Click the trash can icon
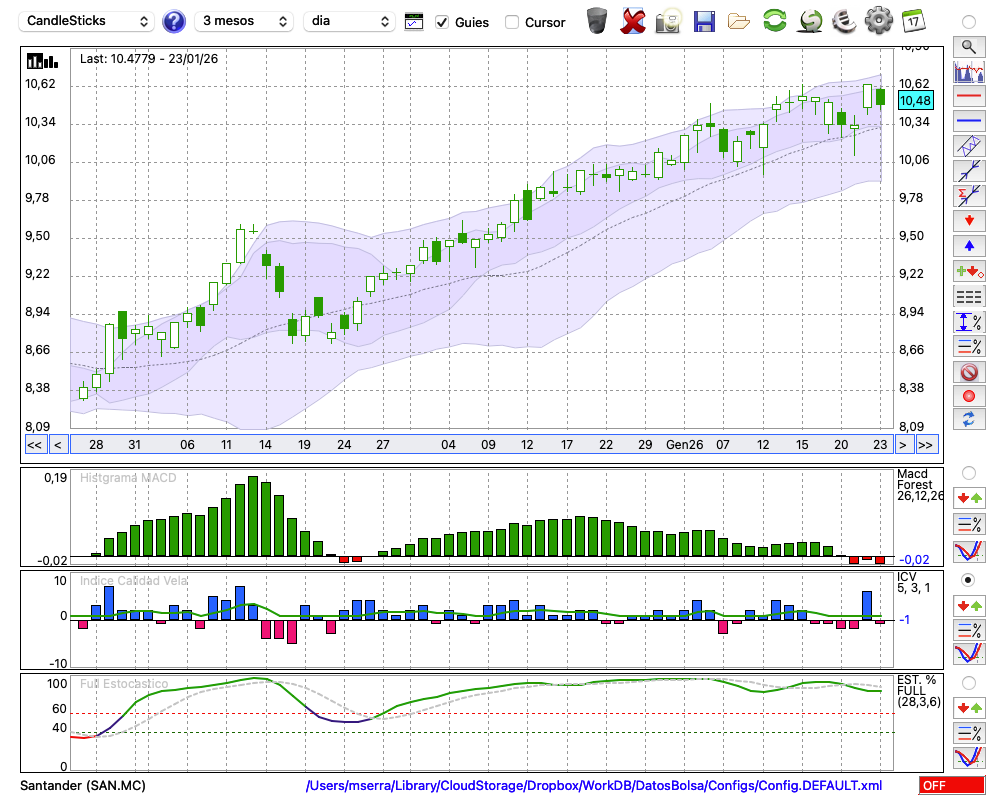This screenshot has height=800, width=1000. (x=597, y=21)
